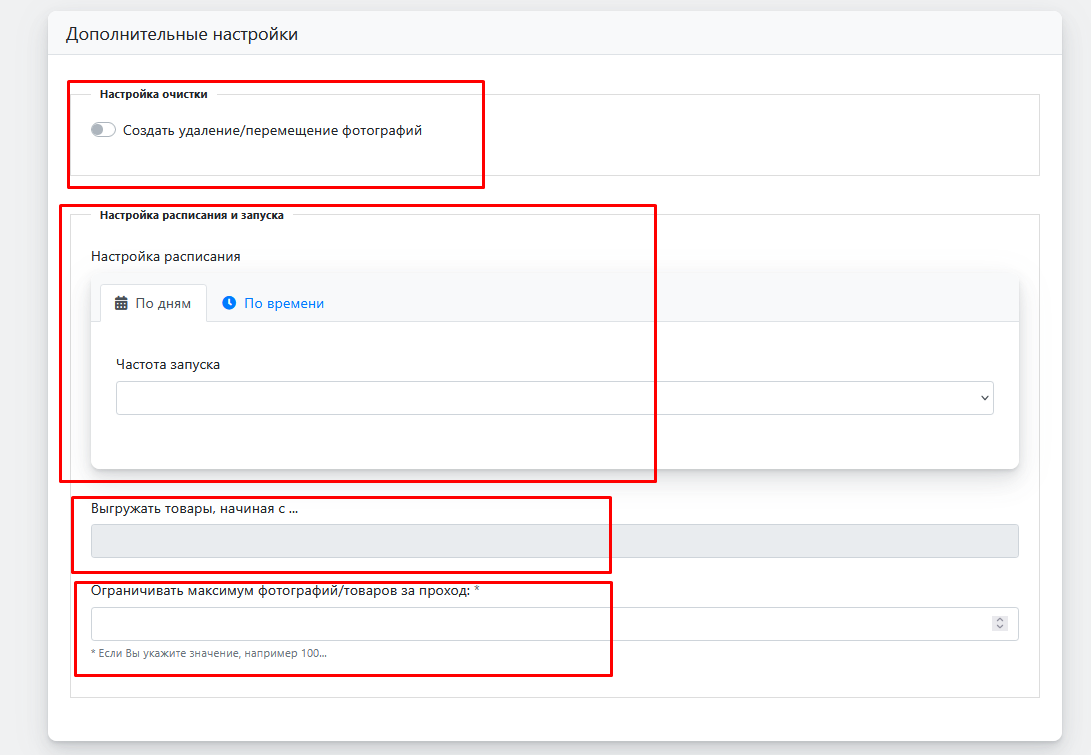1091x755 pixels.
Task: Click the 'Настройка расписания' label
Action: coord(165,256)
